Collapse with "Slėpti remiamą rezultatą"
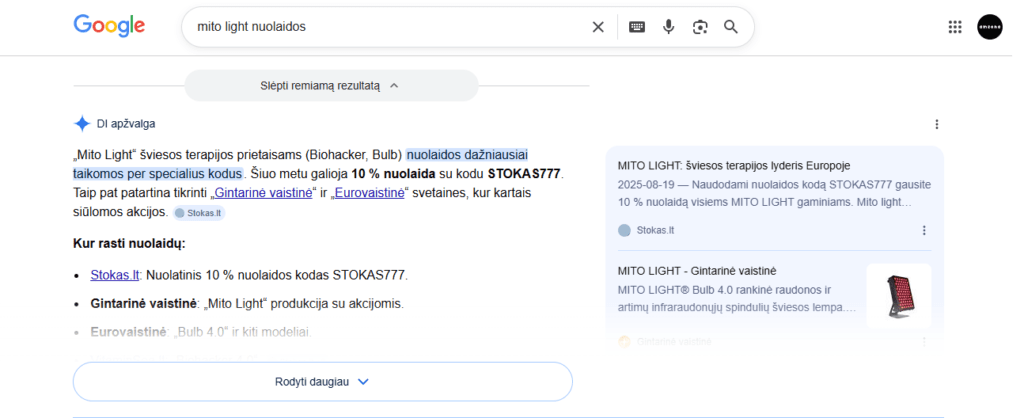 click(331, 86)
